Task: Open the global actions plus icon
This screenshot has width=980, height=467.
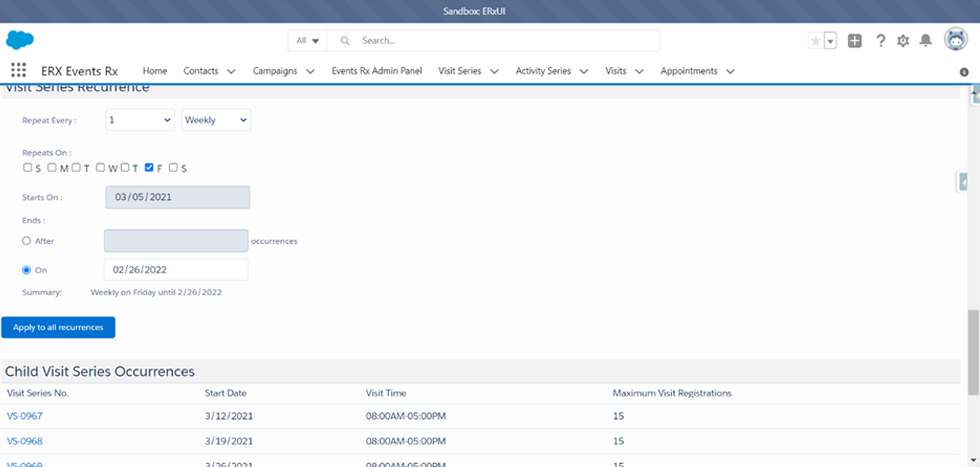Action: point(855,41)
